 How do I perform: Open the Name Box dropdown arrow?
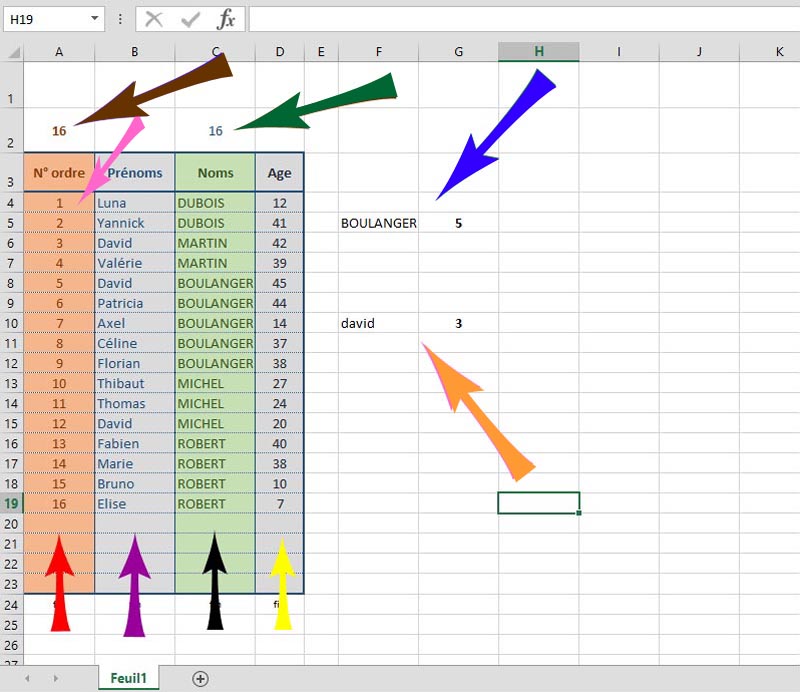(94, 18)
